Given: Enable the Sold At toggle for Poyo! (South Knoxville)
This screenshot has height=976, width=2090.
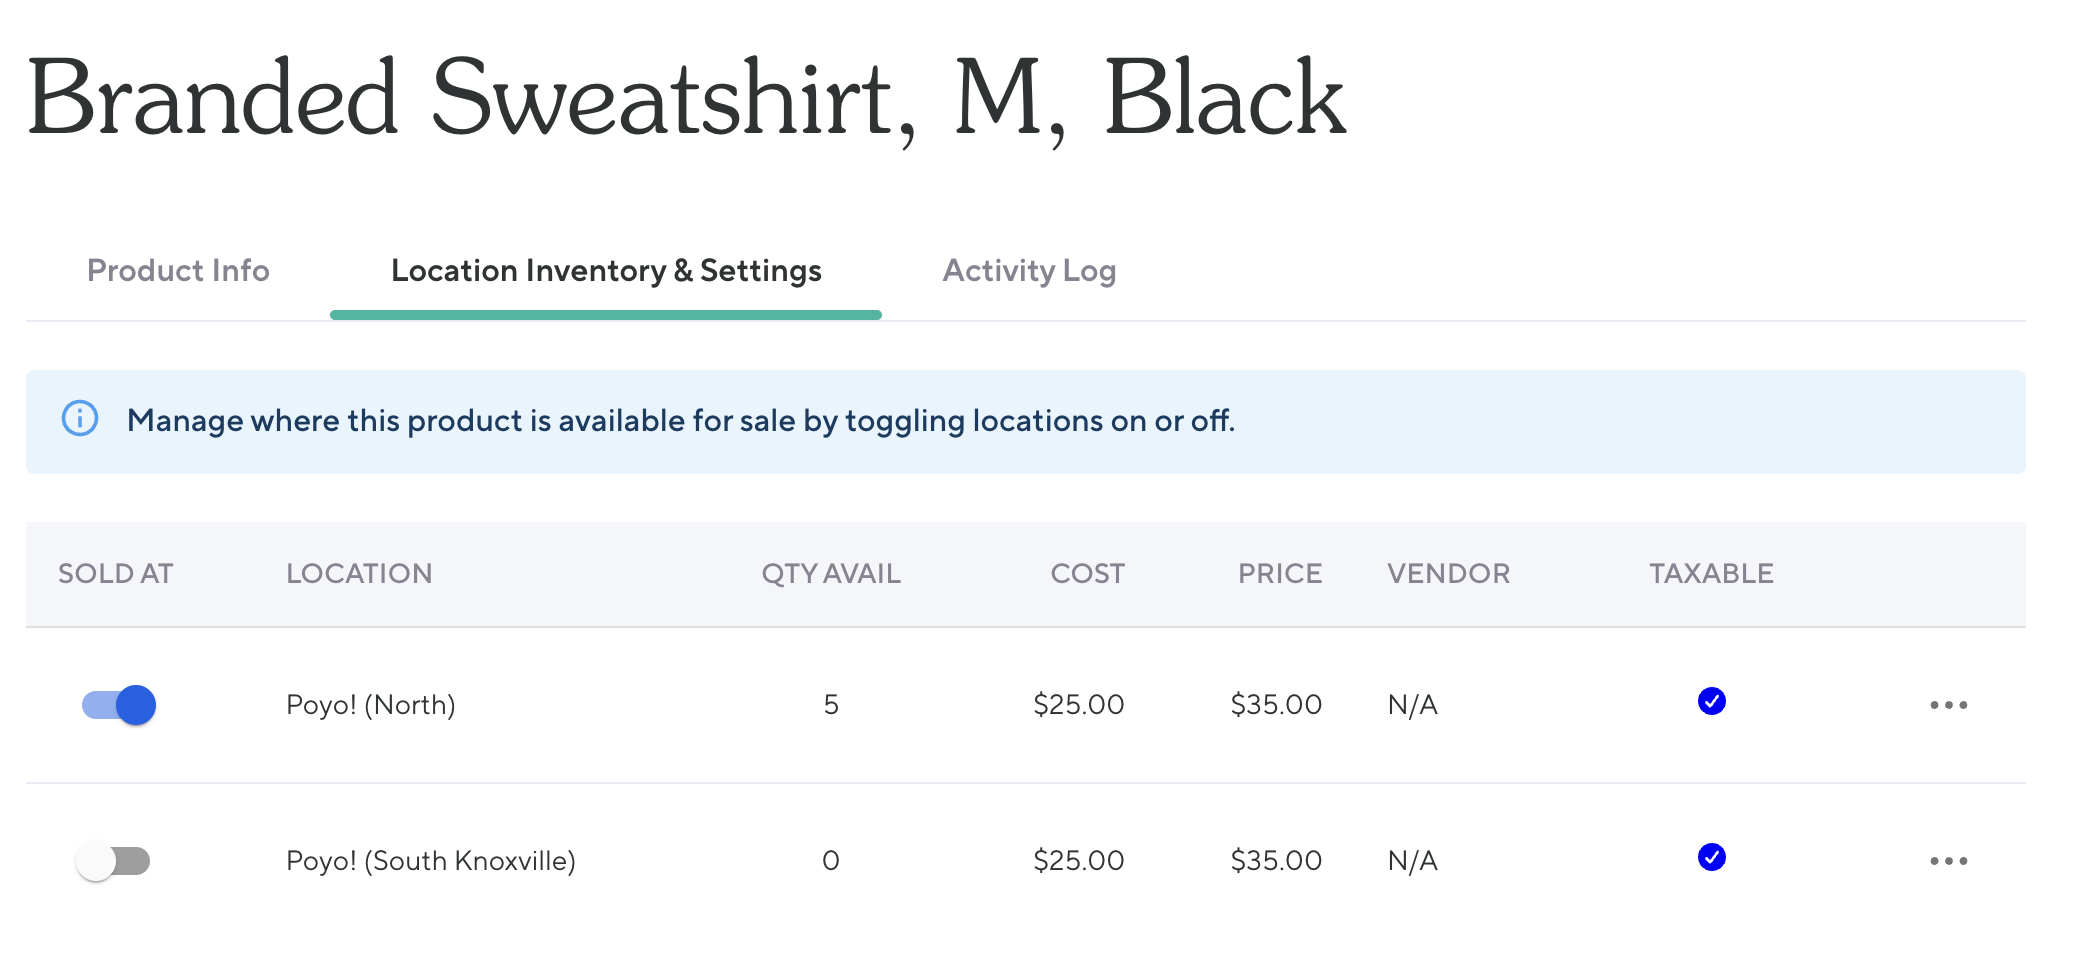Looking at the screenshot, I should 113,861.
